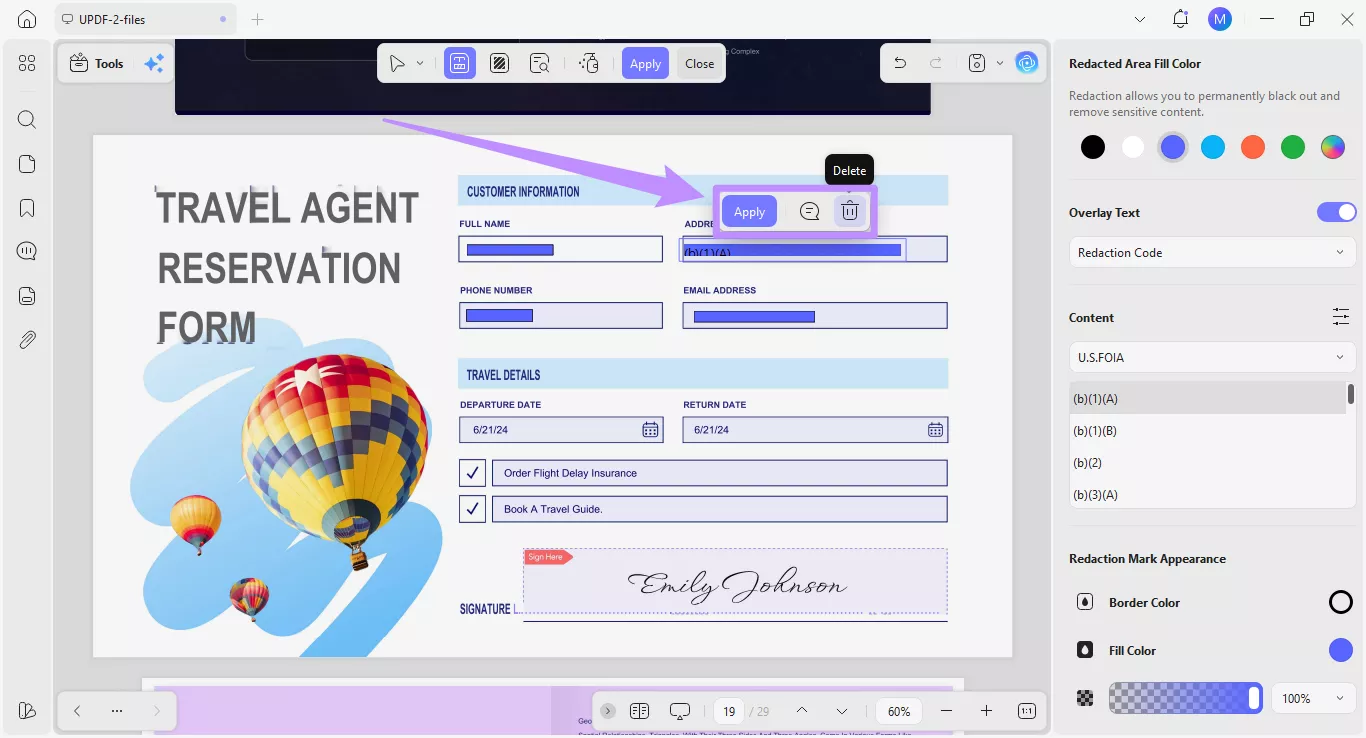
Task: Open the thumbnails grid panel in sidebar
Action: tap(27, 64)
